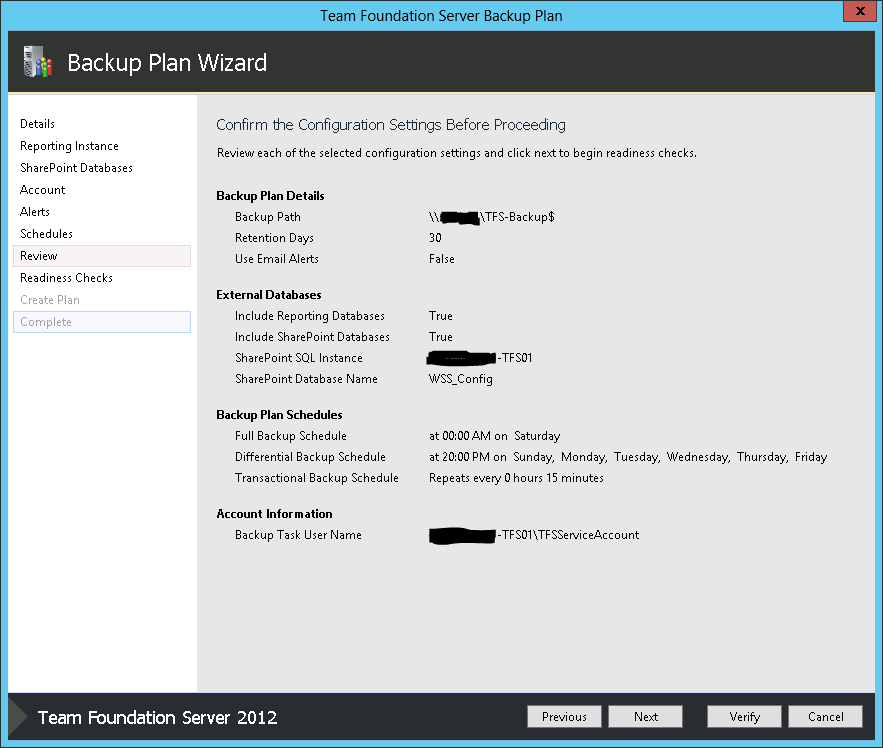Select SharePoint Databases in sidebar
Viewport: 883px width, 748px height.
point(77,168)
